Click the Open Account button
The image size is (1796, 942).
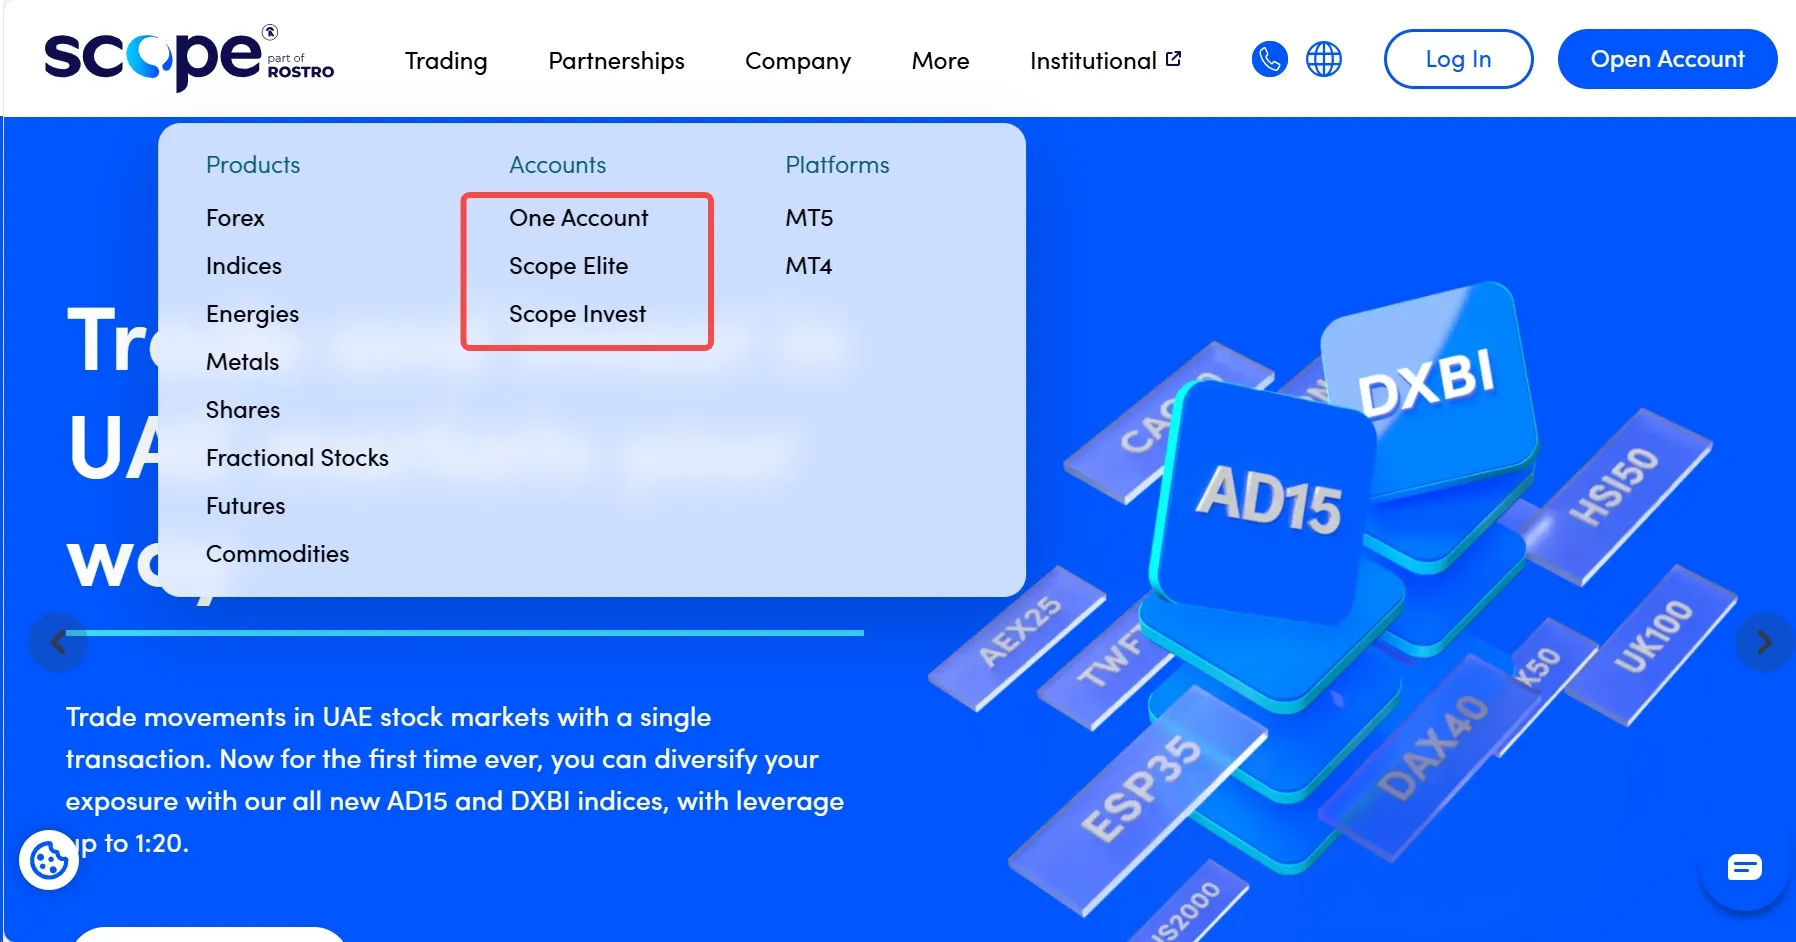click(1668, 59)
